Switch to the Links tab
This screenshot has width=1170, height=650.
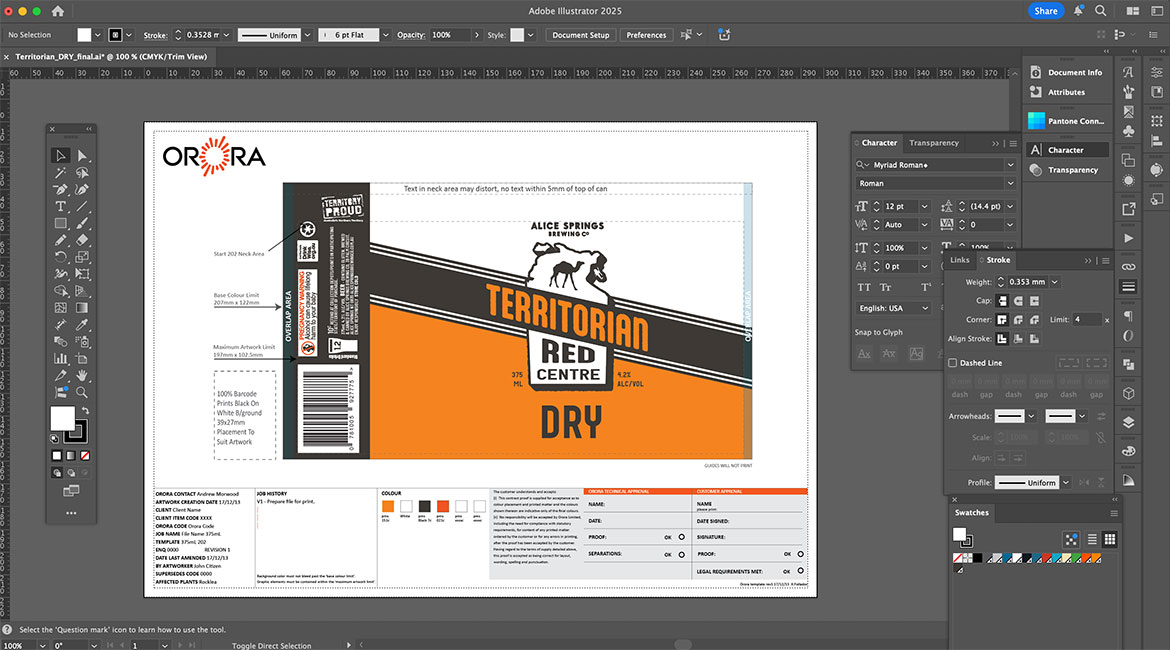pyautogui.click(x=960, y=260)
